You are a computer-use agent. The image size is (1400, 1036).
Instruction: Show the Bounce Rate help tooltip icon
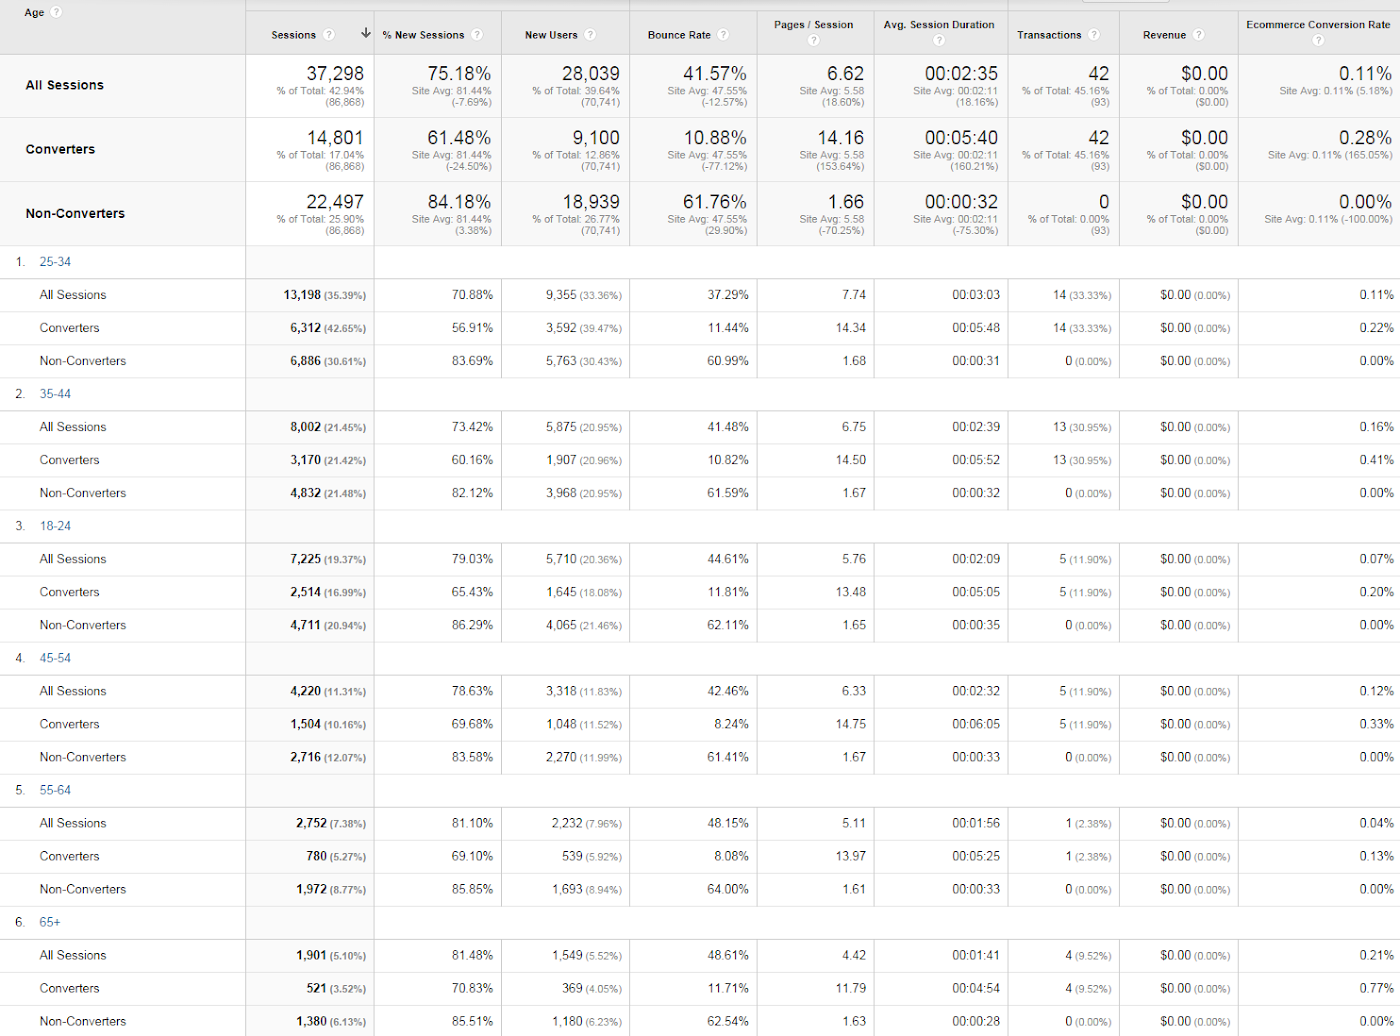click(723, 35)
